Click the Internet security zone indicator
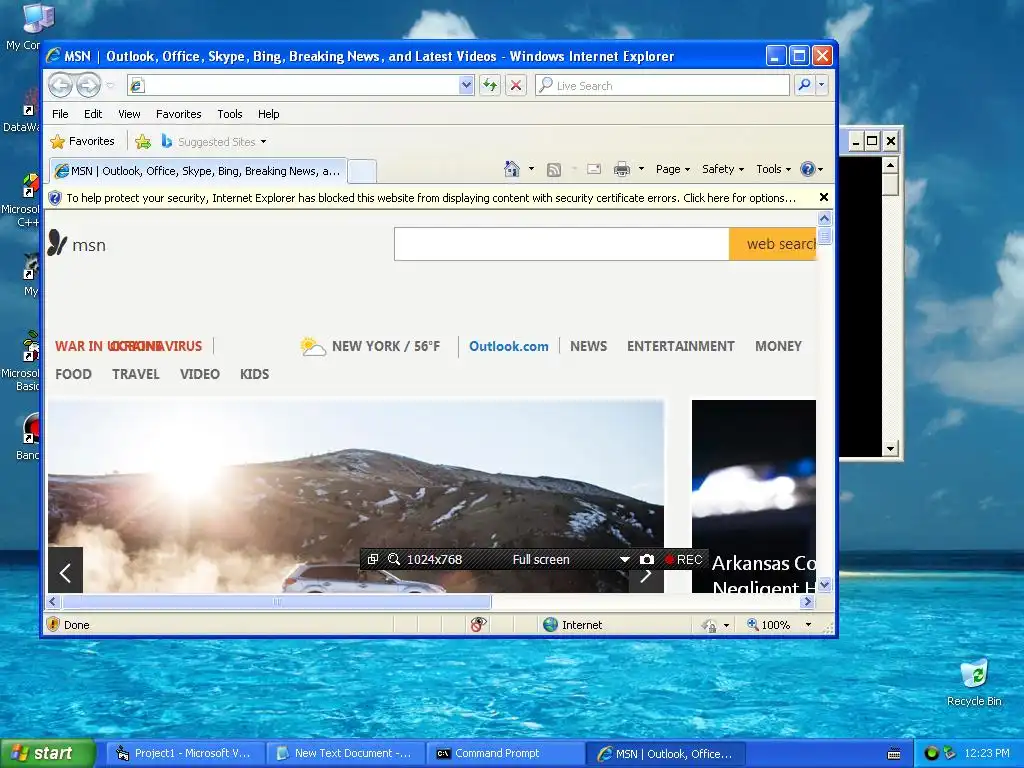Screen dimensions: 1024x768 pos(572,624)
